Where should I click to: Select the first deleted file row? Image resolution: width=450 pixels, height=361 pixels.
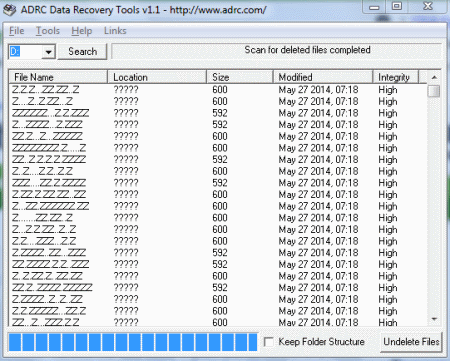pyautogui.click(x=218, y=89)
